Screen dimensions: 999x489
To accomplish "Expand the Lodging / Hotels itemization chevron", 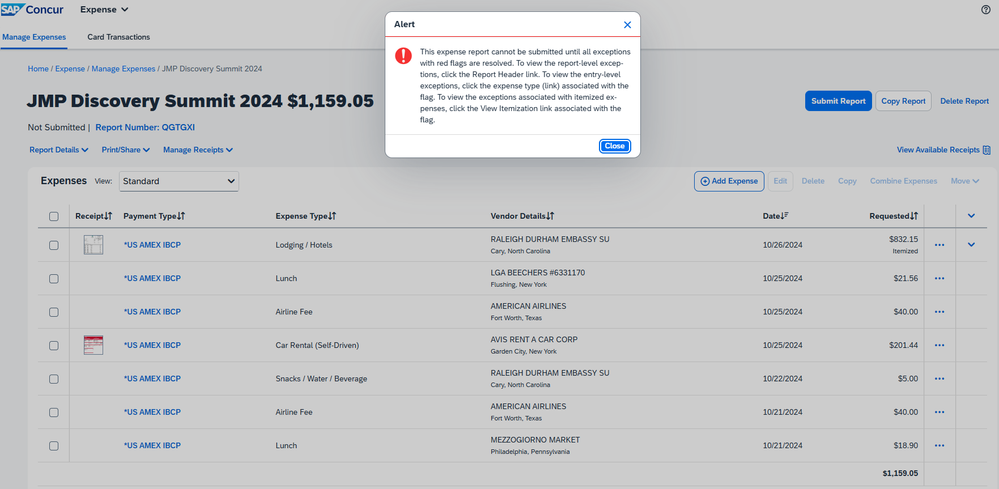I will (971, 244).
